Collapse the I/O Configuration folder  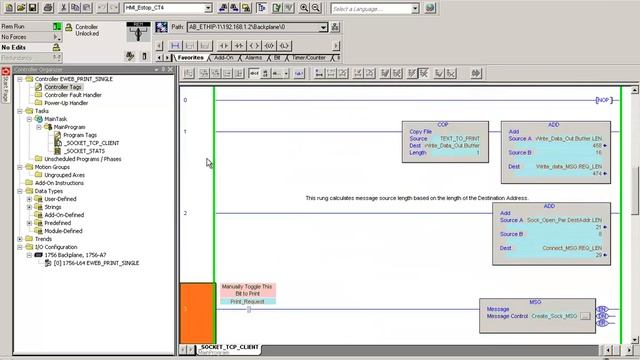coord(20,247)
